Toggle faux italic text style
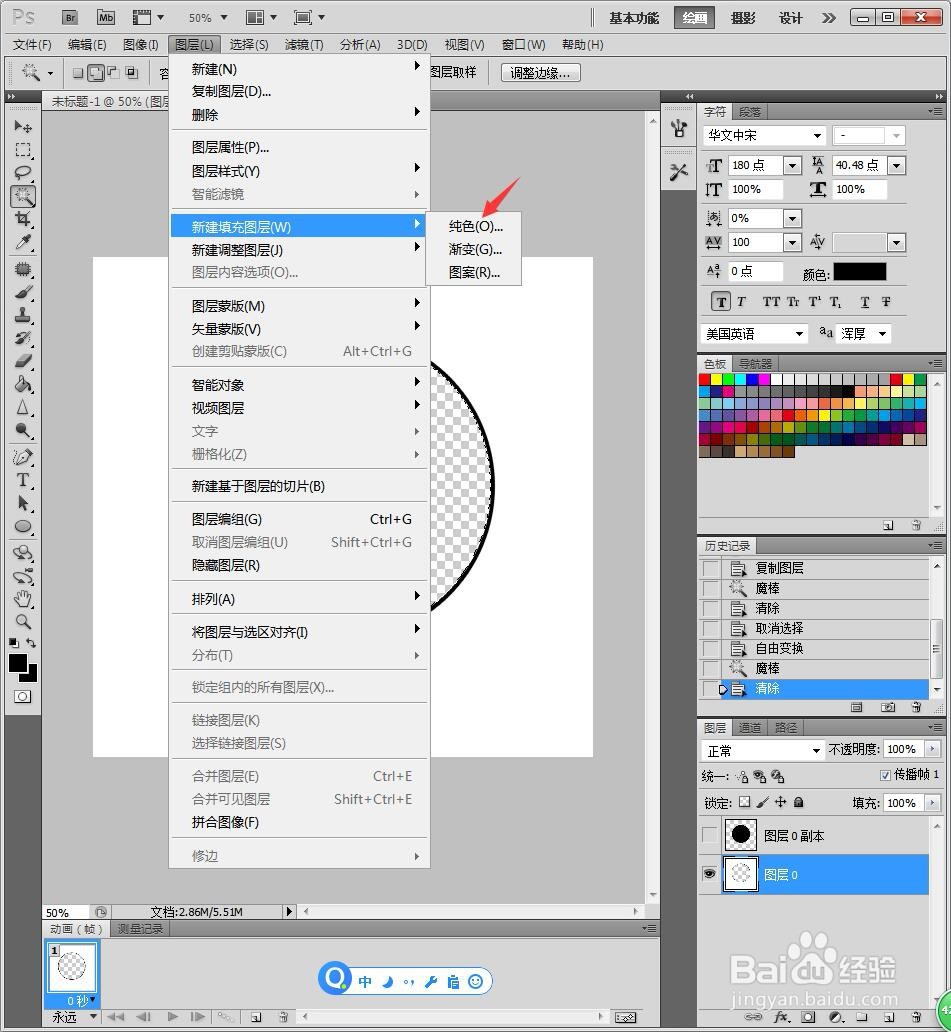 tap(742, 302)
